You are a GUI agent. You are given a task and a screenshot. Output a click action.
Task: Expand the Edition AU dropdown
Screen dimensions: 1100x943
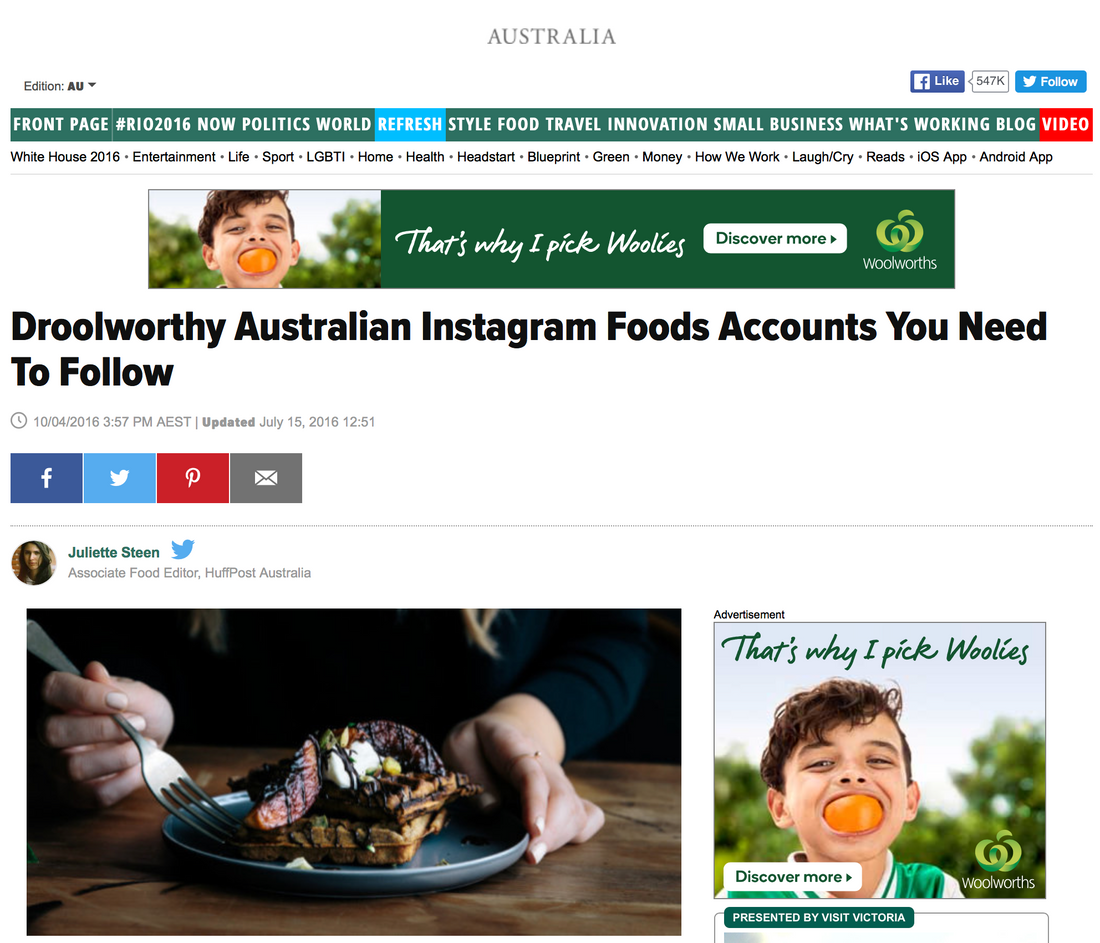tap(60, 86)
